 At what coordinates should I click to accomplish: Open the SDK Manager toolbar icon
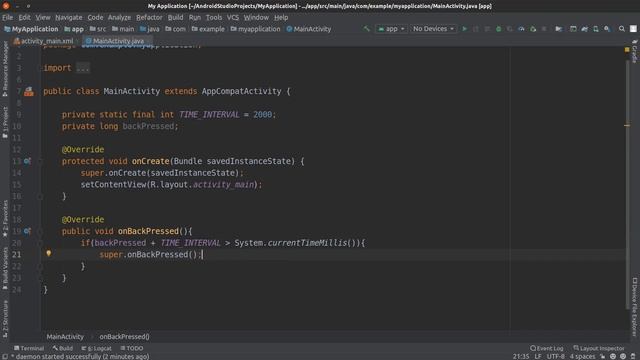tap(607, 29)
